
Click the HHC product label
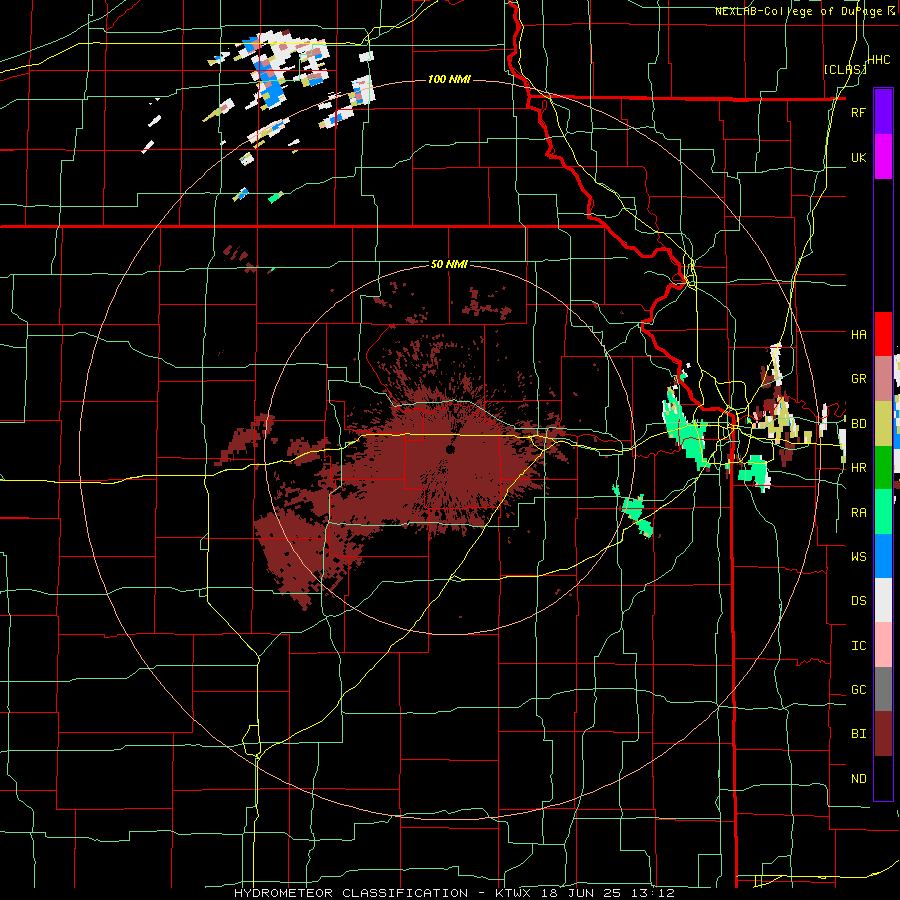(878, 60)
